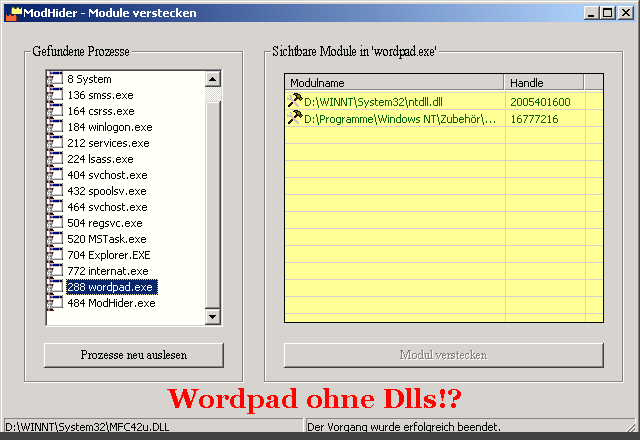Click handle value 2005401600
640x440 pixels.
click(x=540, y=102)
